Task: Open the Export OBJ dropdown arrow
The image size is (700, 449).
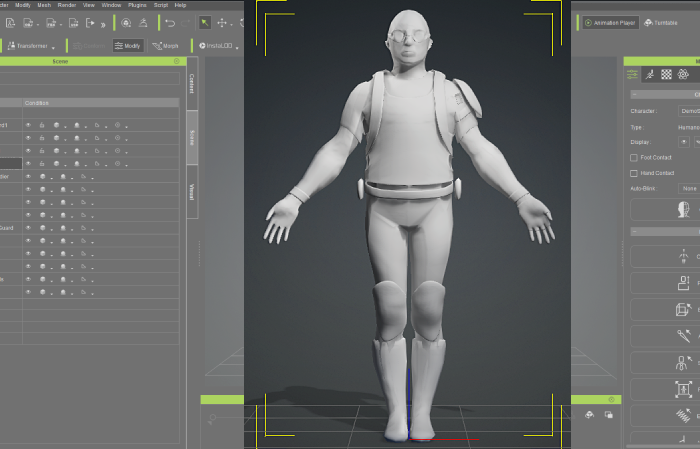Action: click(x=38, y=25)
